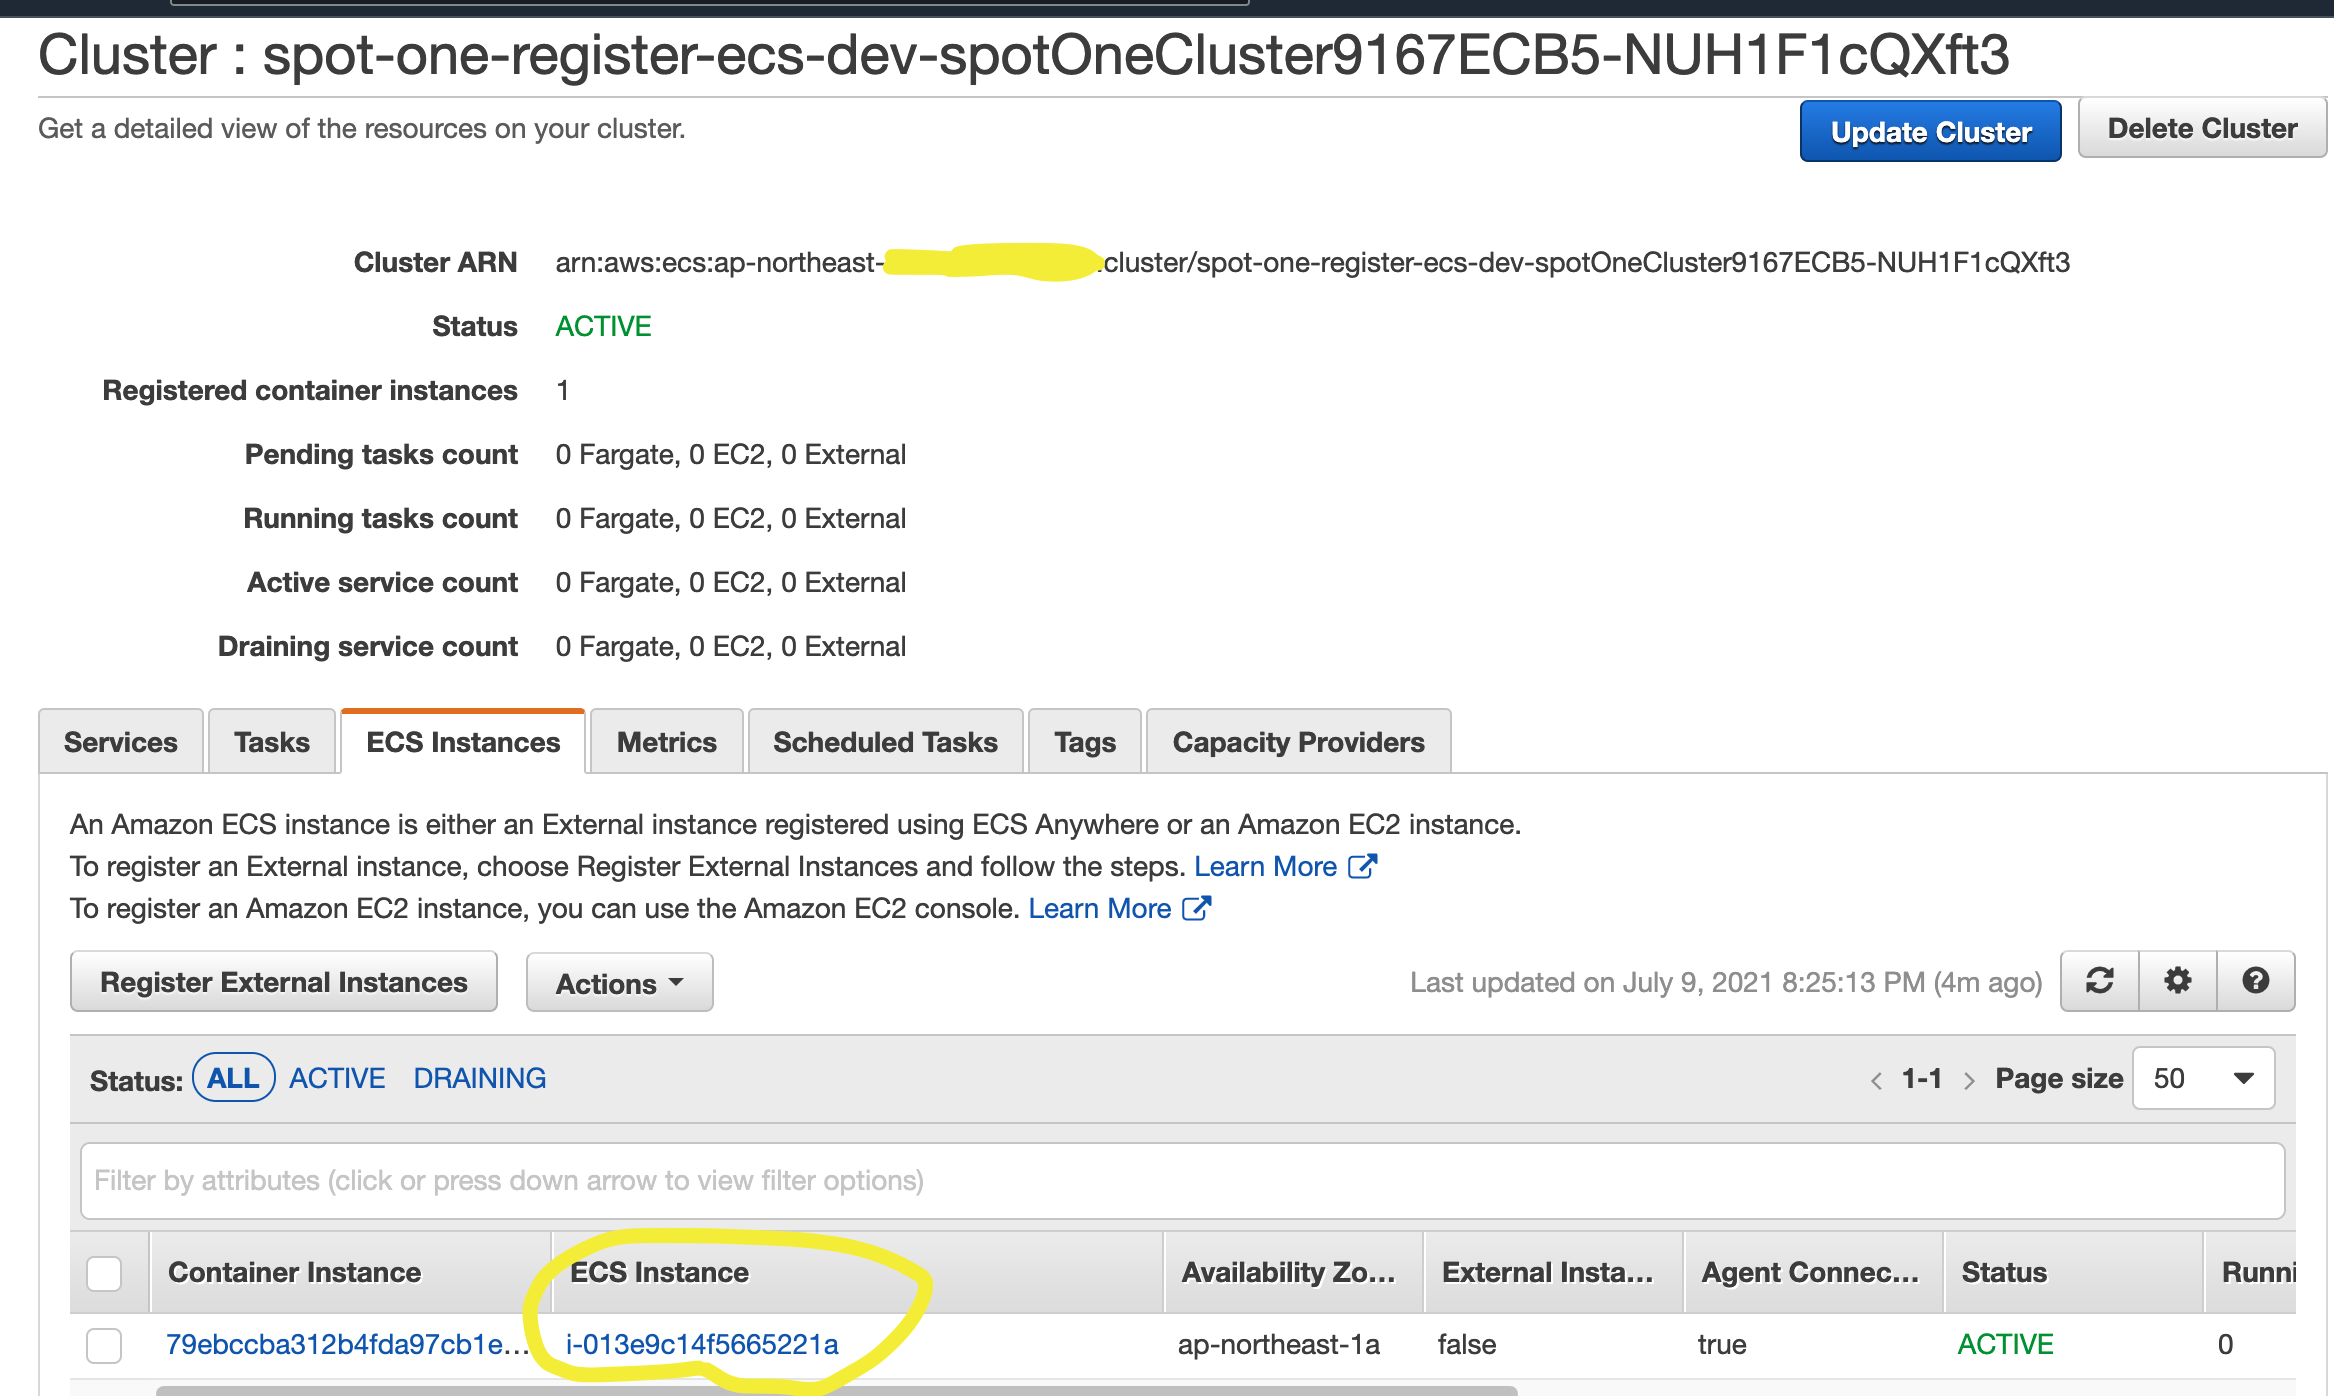Check the 79ebccba container instance row checkbox
The width and height of the screenshot is (2334, 1396).
(104, 1345)
